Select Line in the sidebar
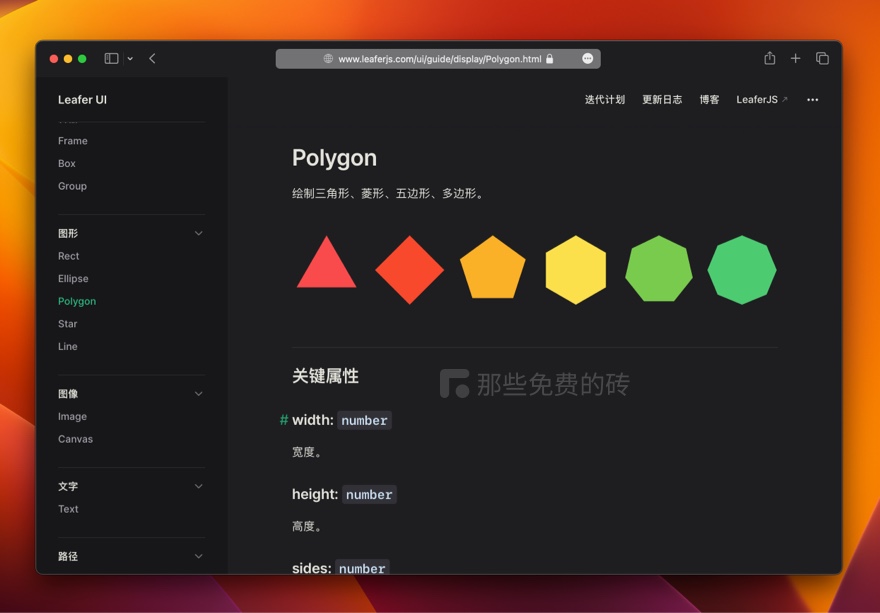The height and width of the screenshot is (613, 880). [67, 346]
